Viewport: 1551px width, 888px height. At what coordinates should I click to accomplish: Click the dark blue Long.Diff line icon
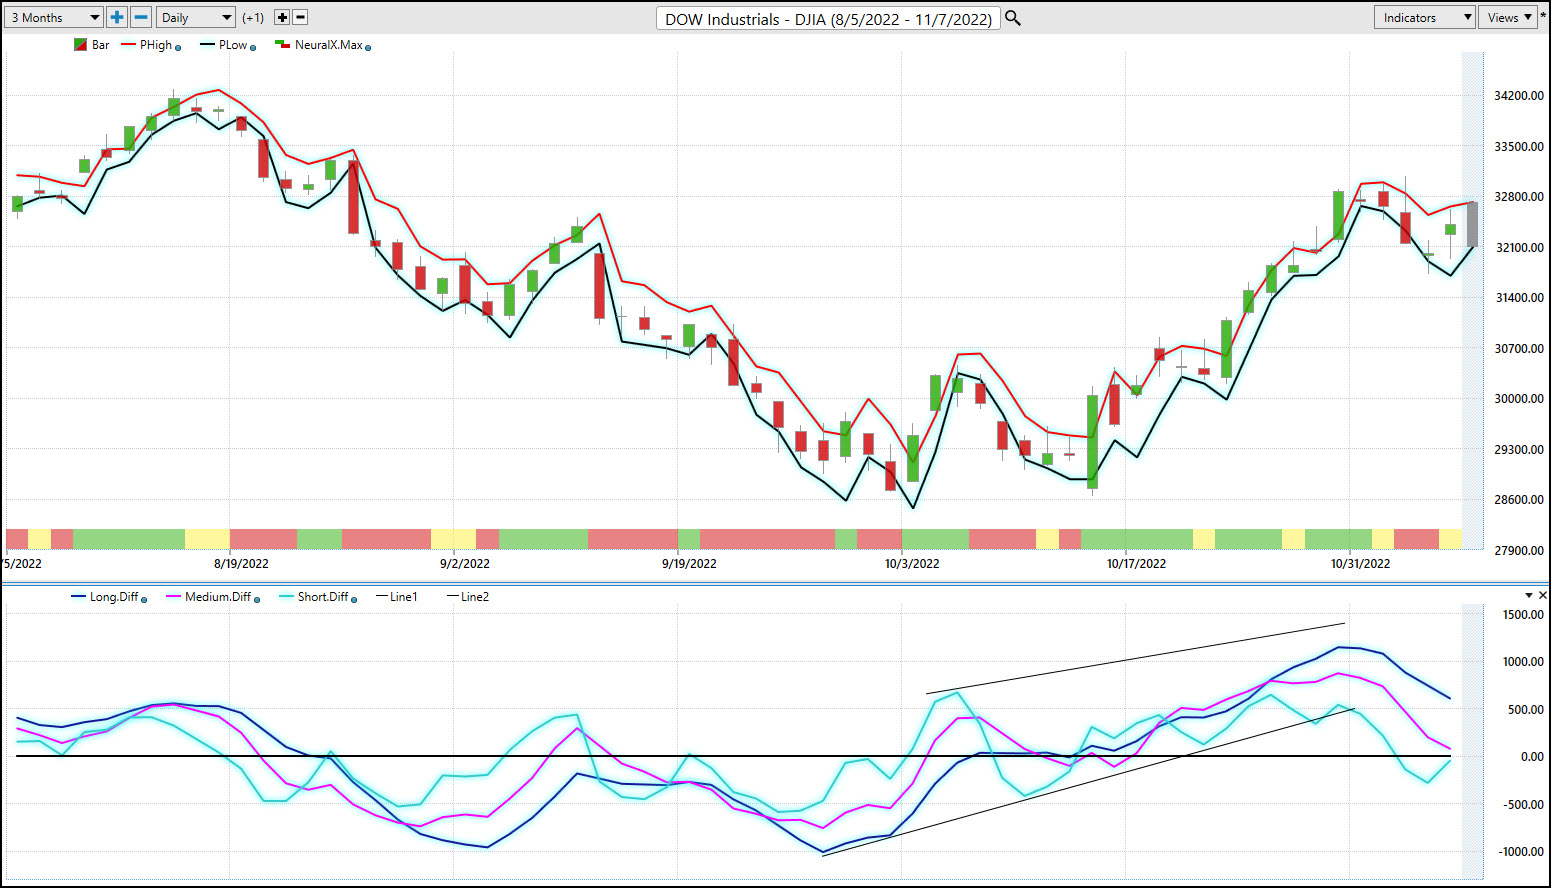(x=79, y=597)
